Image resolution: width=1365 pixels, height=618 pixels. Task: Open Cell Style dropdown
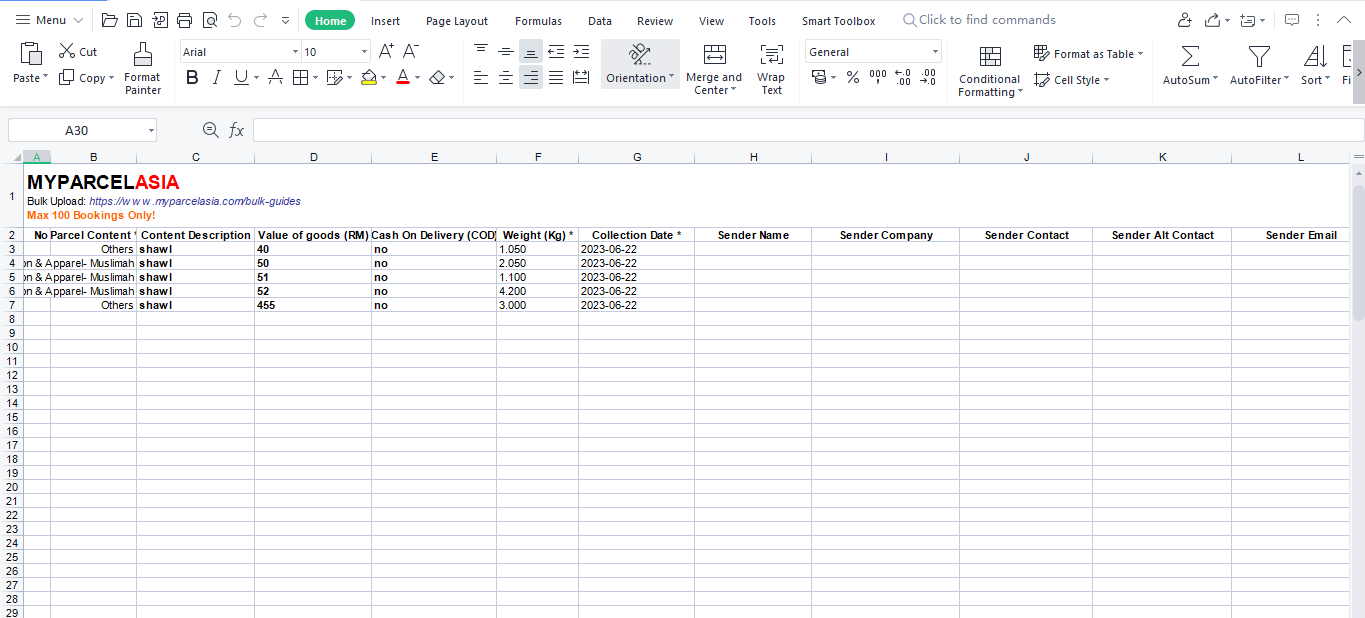click(x=1072, y=80)
